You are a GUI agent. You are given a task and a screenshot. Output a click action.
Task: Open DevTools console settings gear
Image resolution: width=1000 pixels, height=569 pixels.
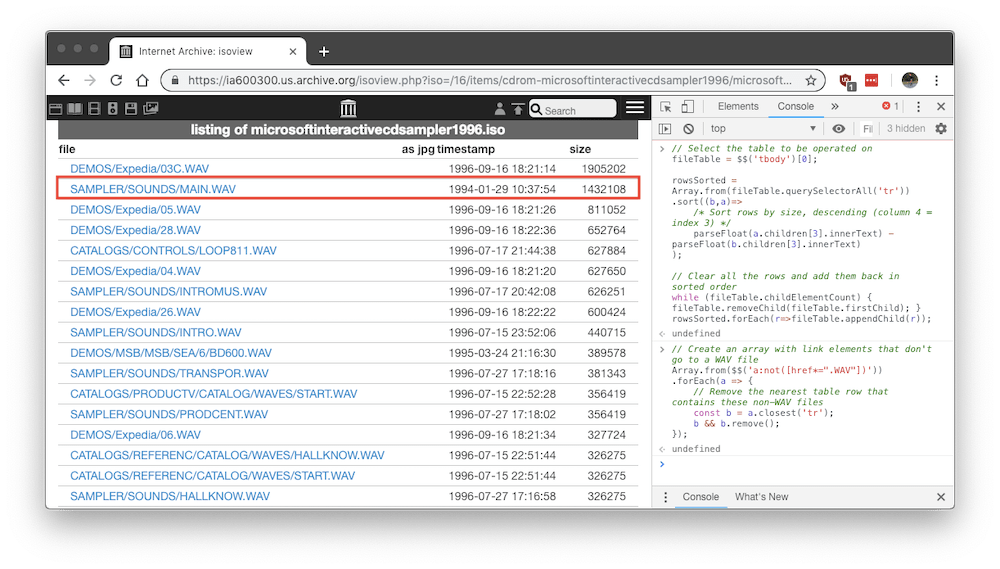pyautogui.click(x=940, y=129)
